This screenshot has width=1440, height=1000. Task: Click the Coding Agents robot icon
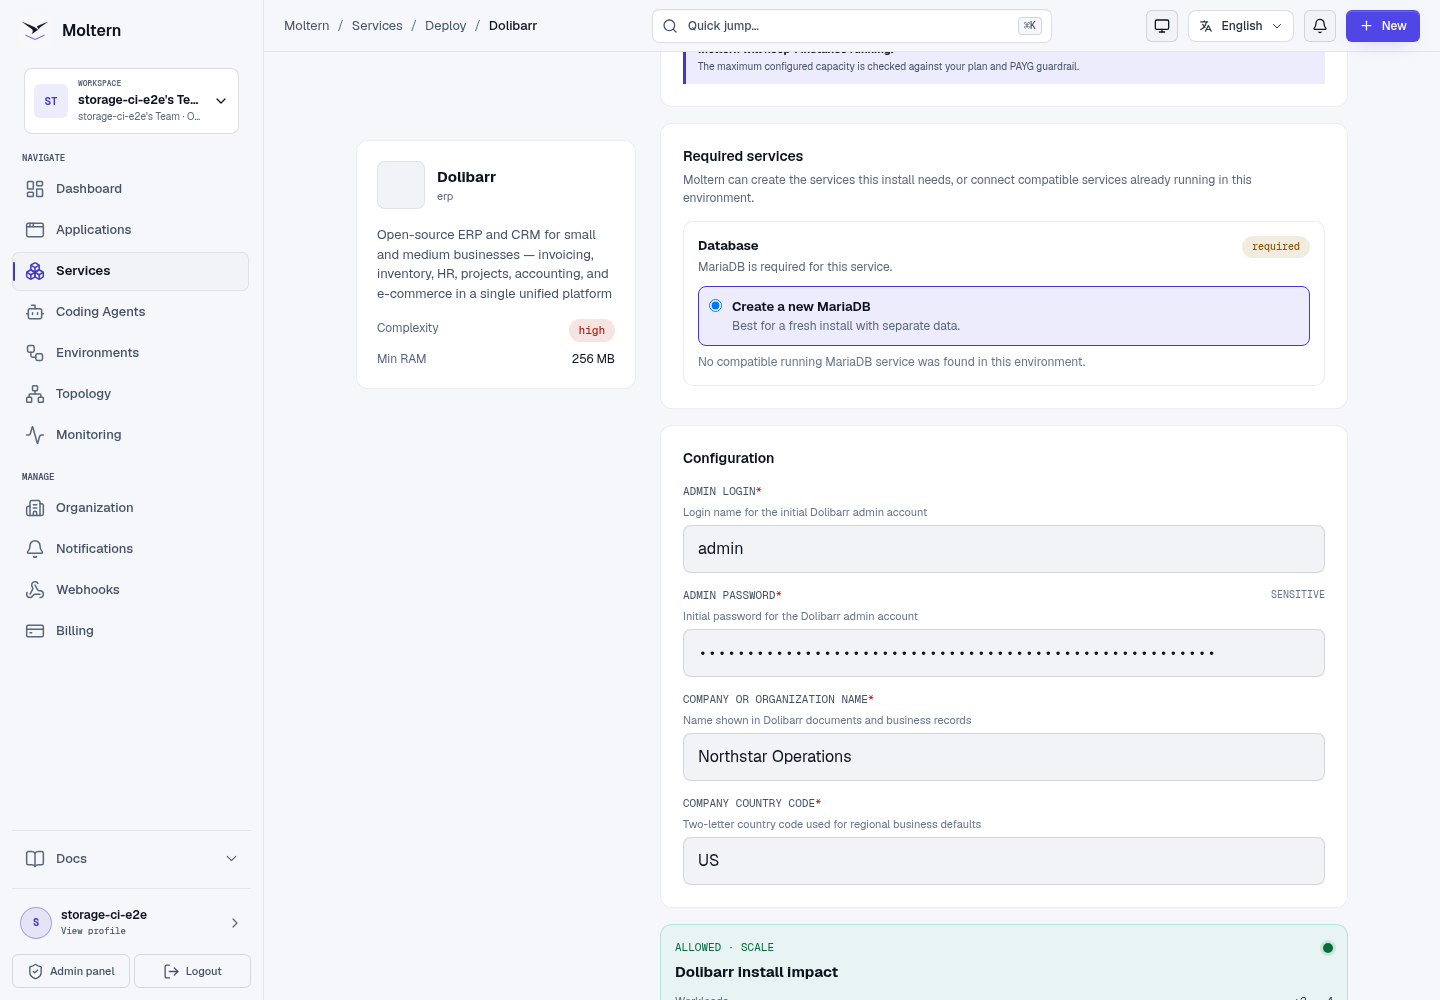tap(35, 312)
